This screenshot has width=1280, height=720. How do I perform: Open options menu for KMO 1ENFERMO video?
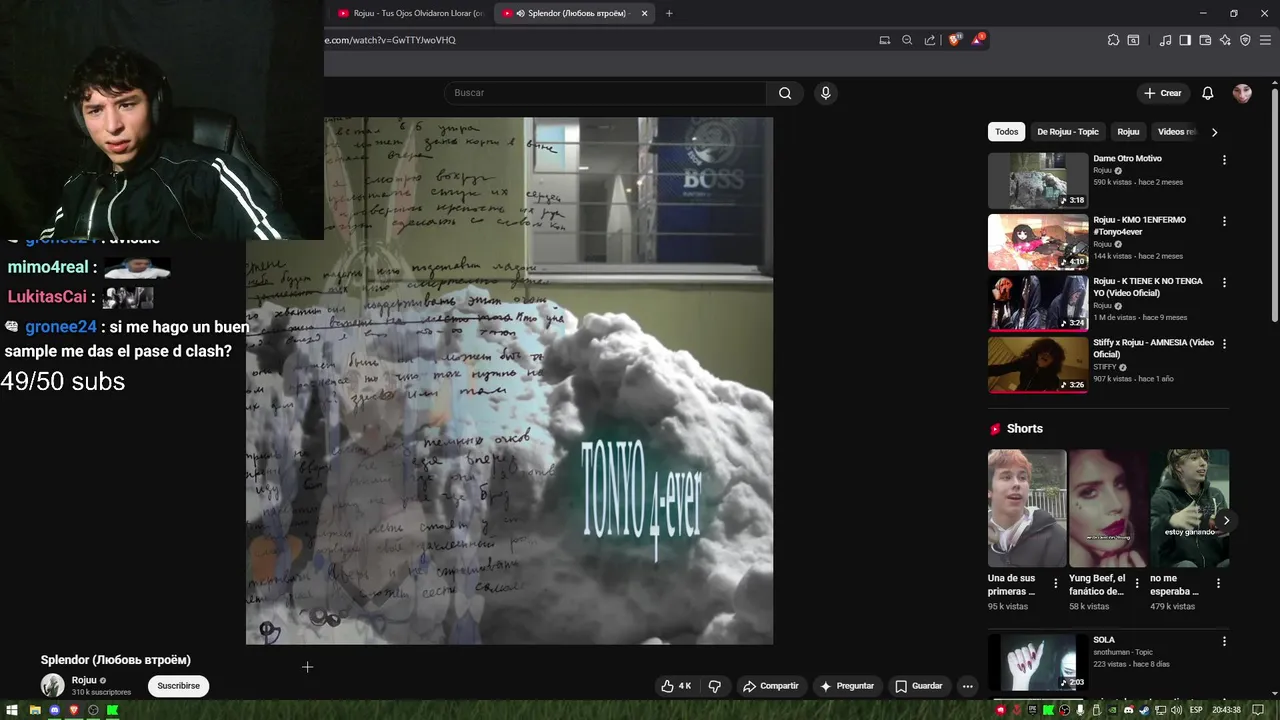click(x=1224, y=221)
